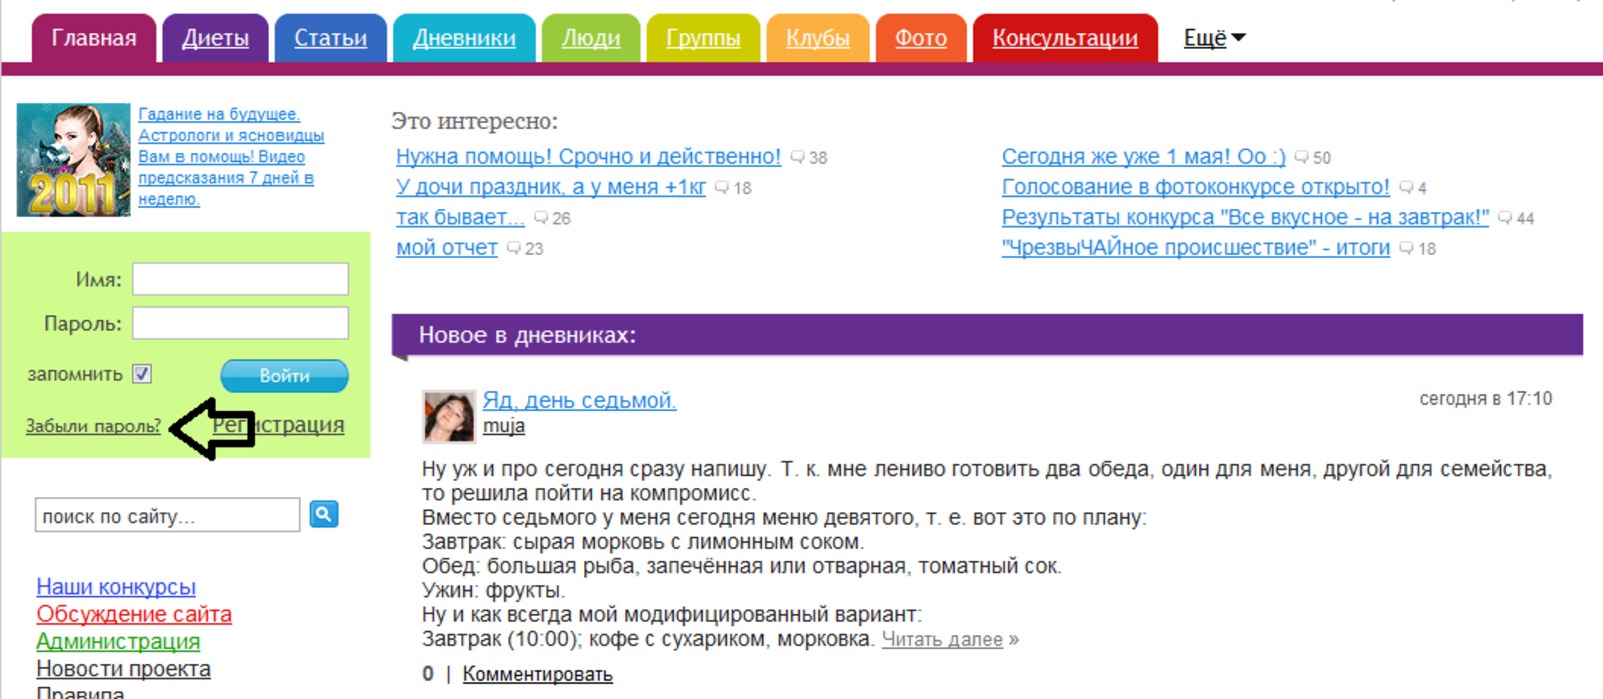Click the site search text box
Screen dimensions: 1603x699
167,516
